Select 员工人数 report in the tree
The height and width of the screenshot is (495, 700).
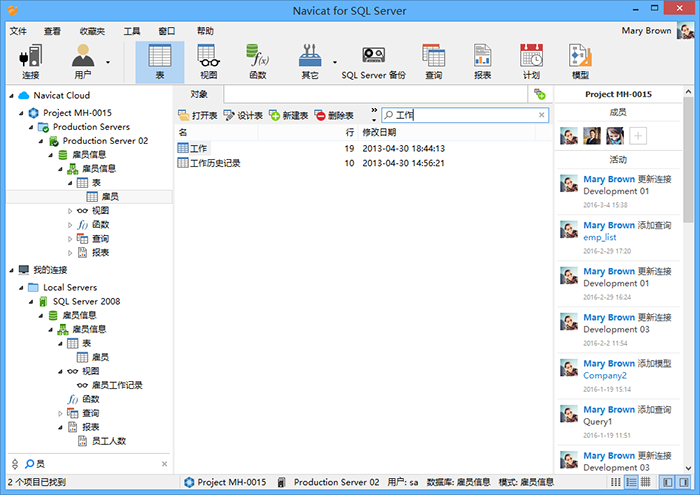(x=109, y=441)
